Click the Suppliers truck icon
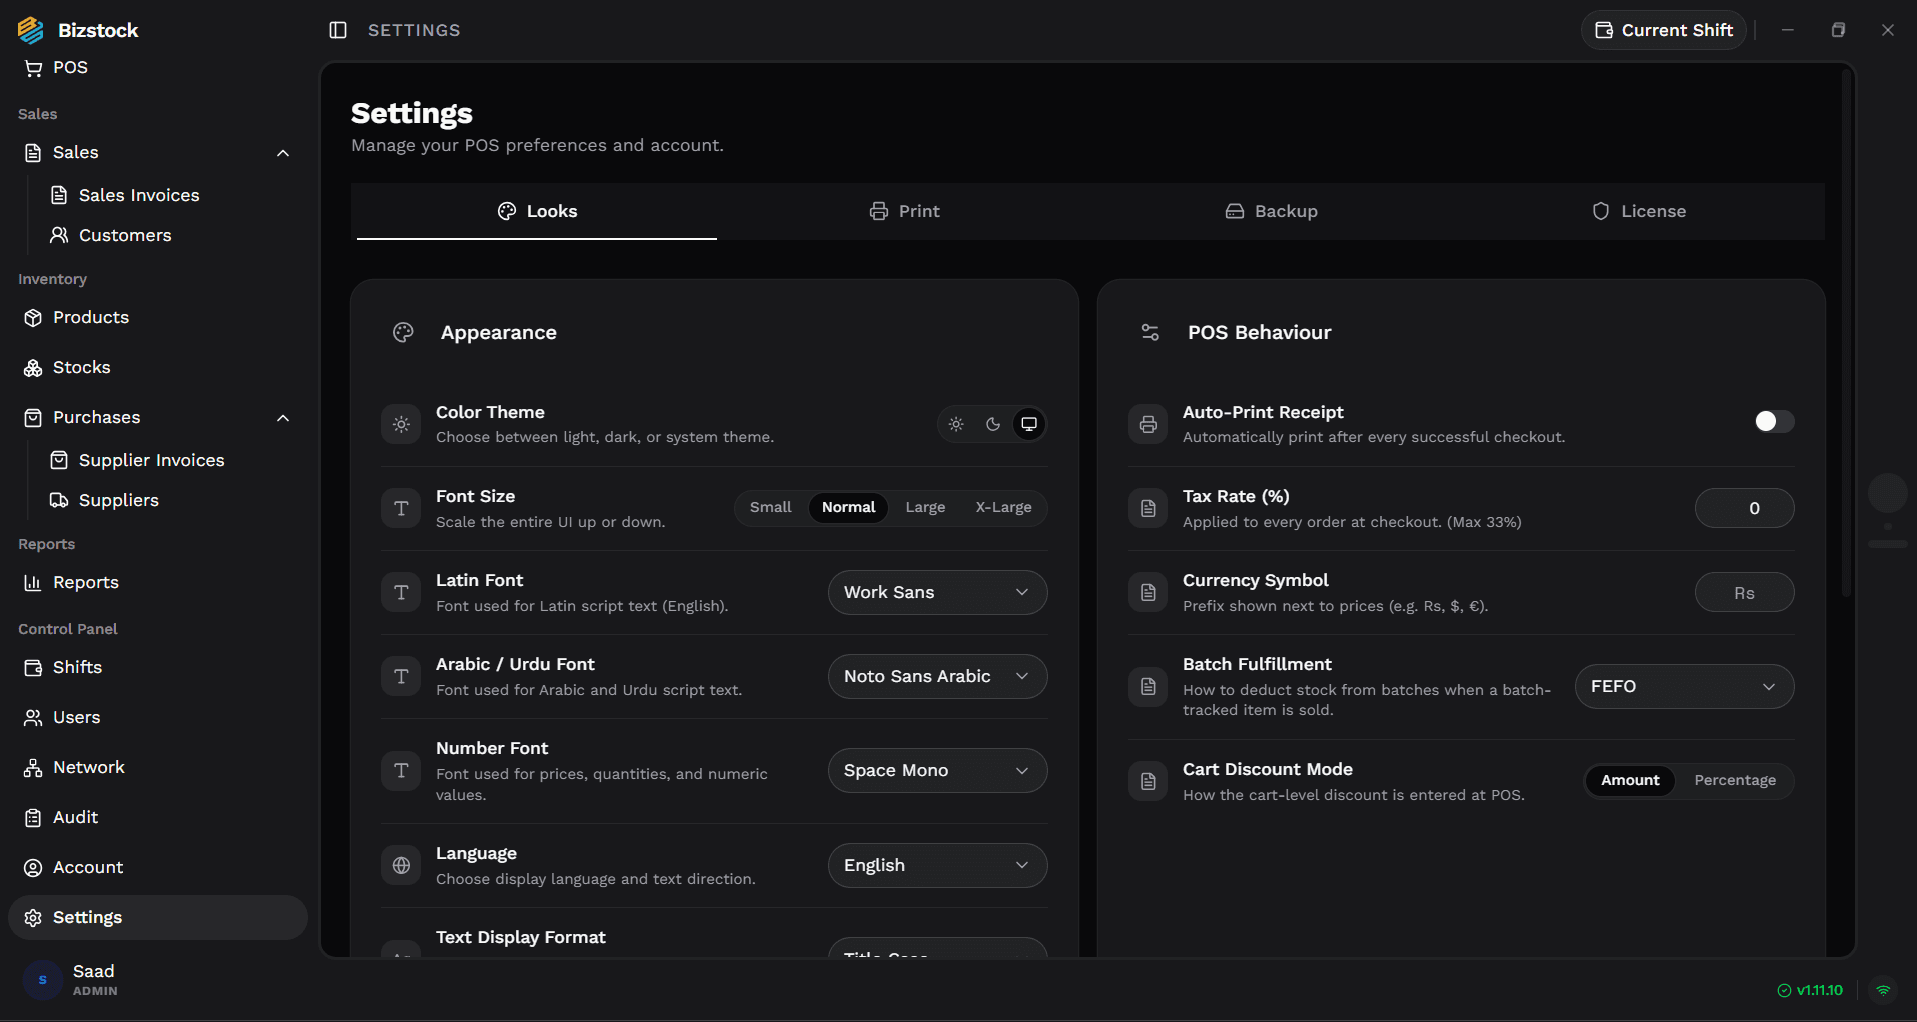Screen dimensions: 1917x1022 59,500
